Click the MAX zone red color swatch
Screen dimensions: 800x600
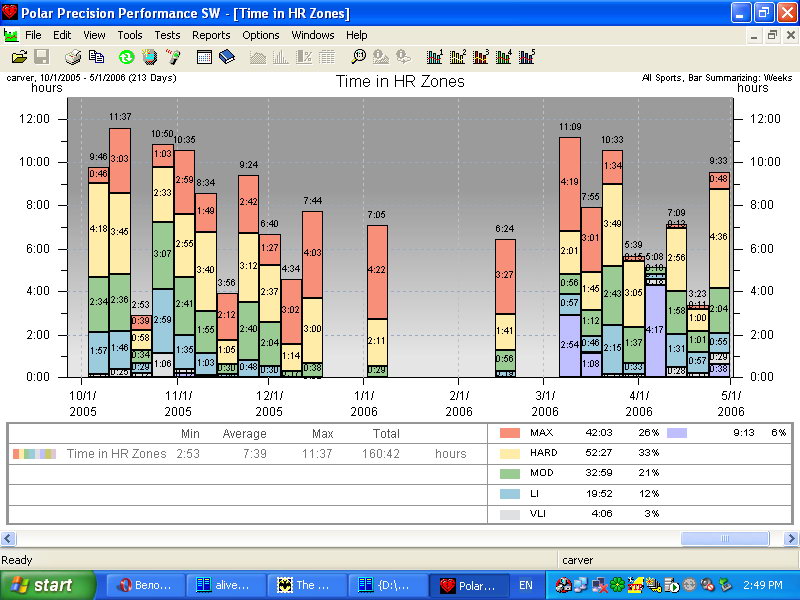pos(510,433)
